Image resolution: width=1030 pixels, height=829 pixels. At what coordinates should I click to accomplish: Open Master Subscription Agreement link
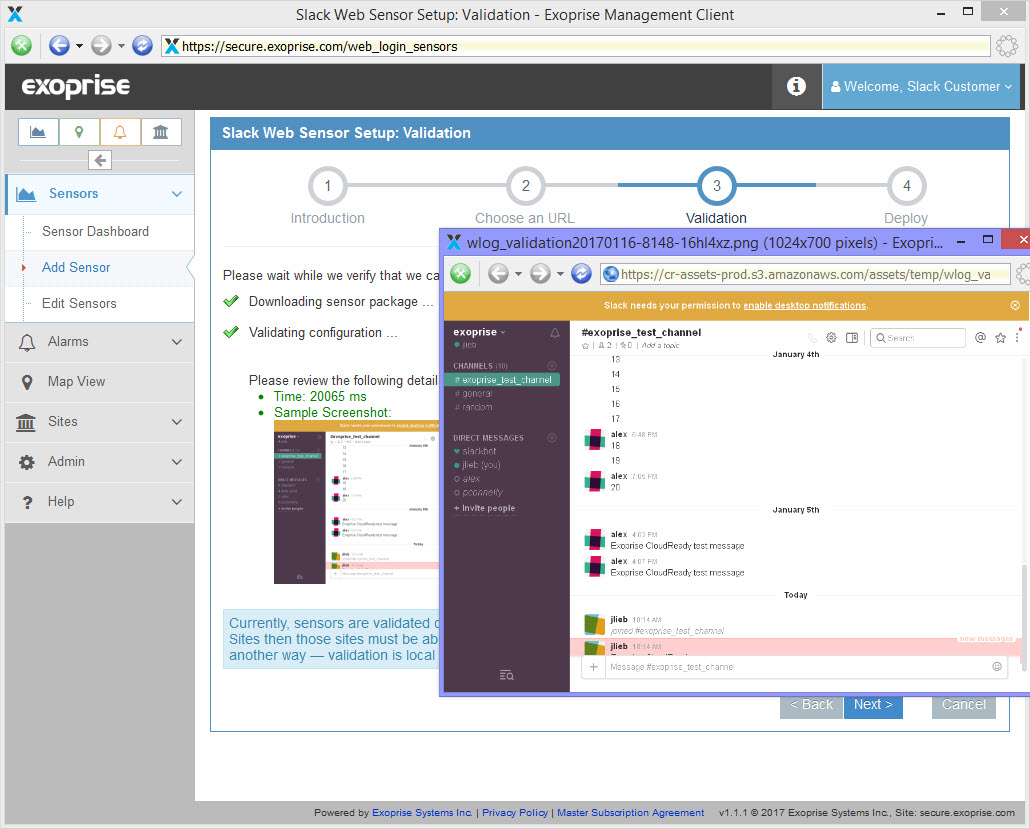click(x=631, y=813)
